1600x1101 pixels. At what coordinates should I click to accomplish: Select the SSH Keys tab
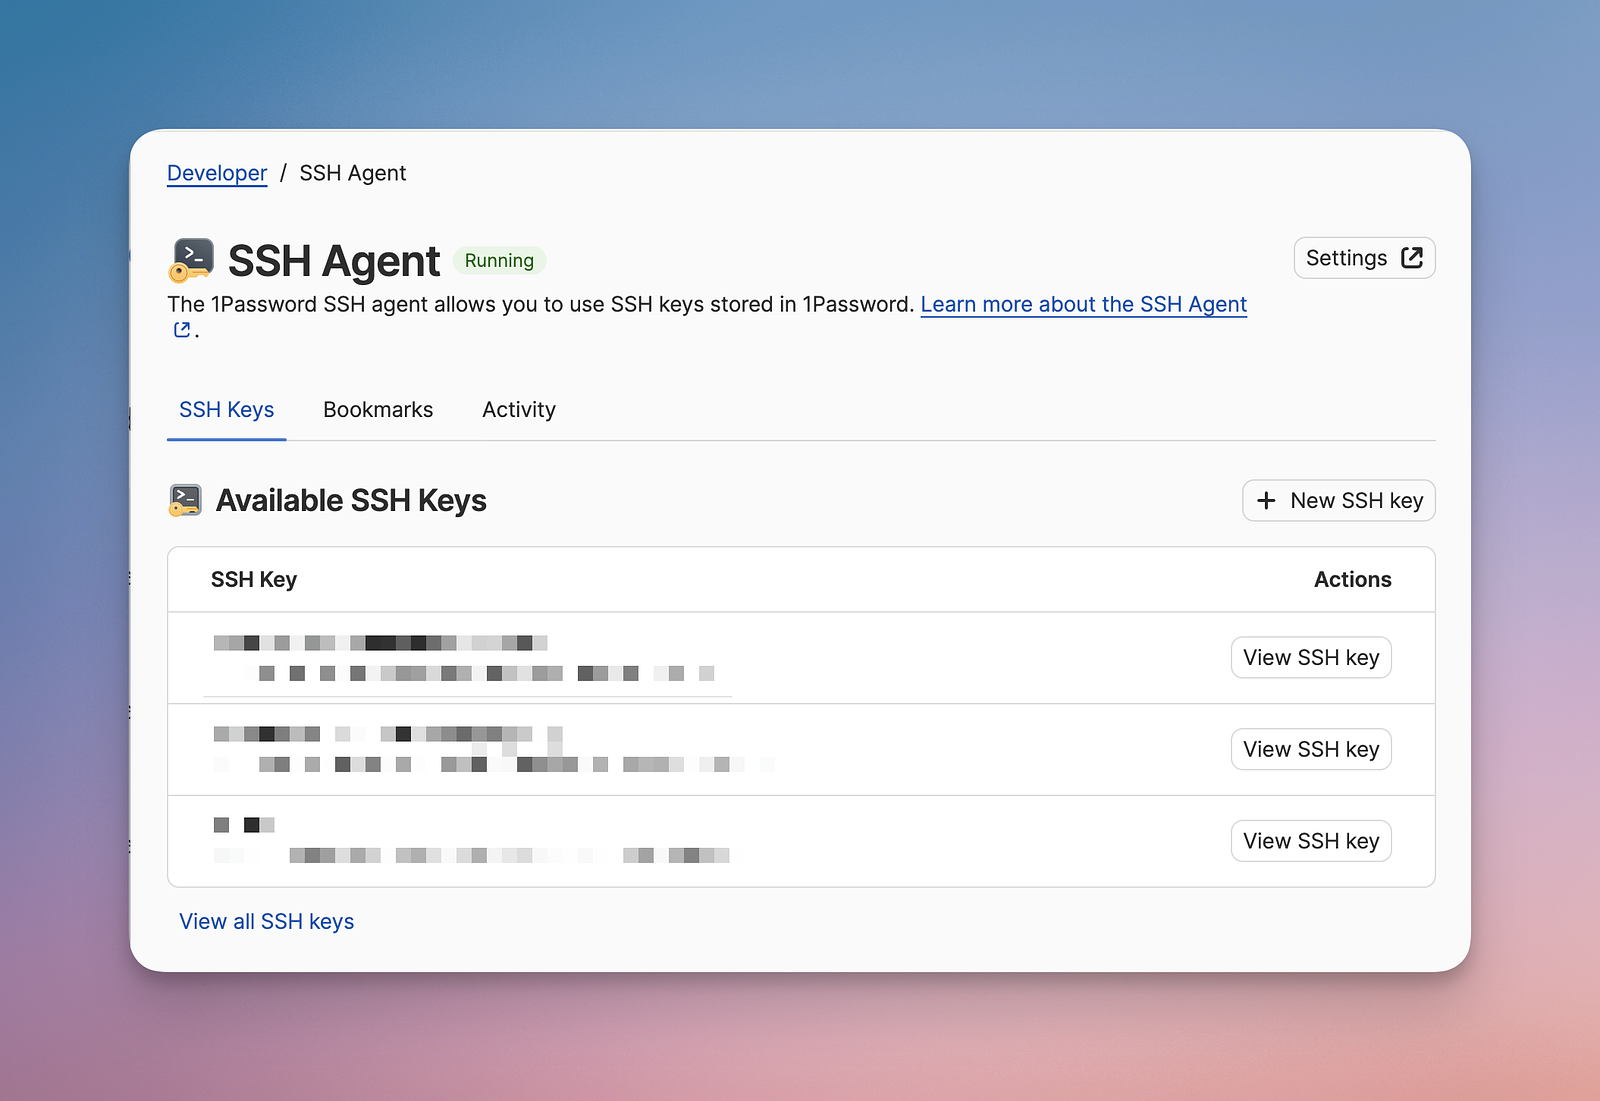(227, 410)
